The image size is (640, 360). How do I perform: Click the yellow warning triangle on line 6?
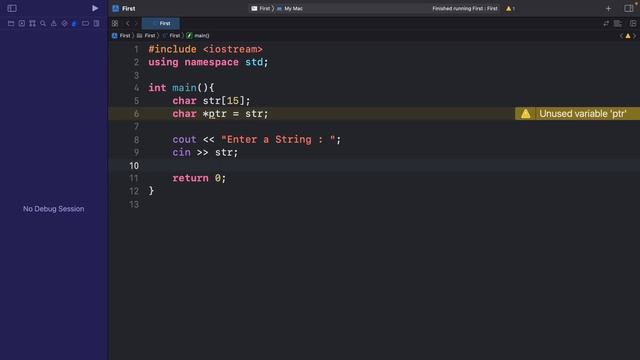pyautogui.click(x=525, y=114)
